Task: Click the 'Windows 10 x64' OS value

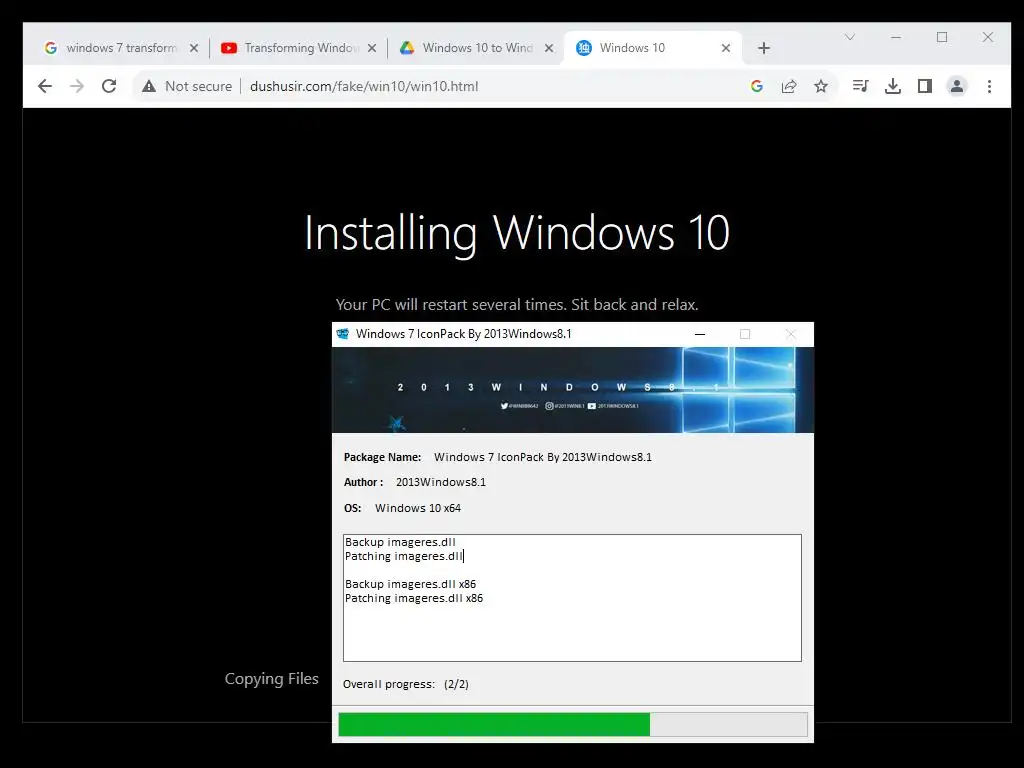Action: (418, 508)
